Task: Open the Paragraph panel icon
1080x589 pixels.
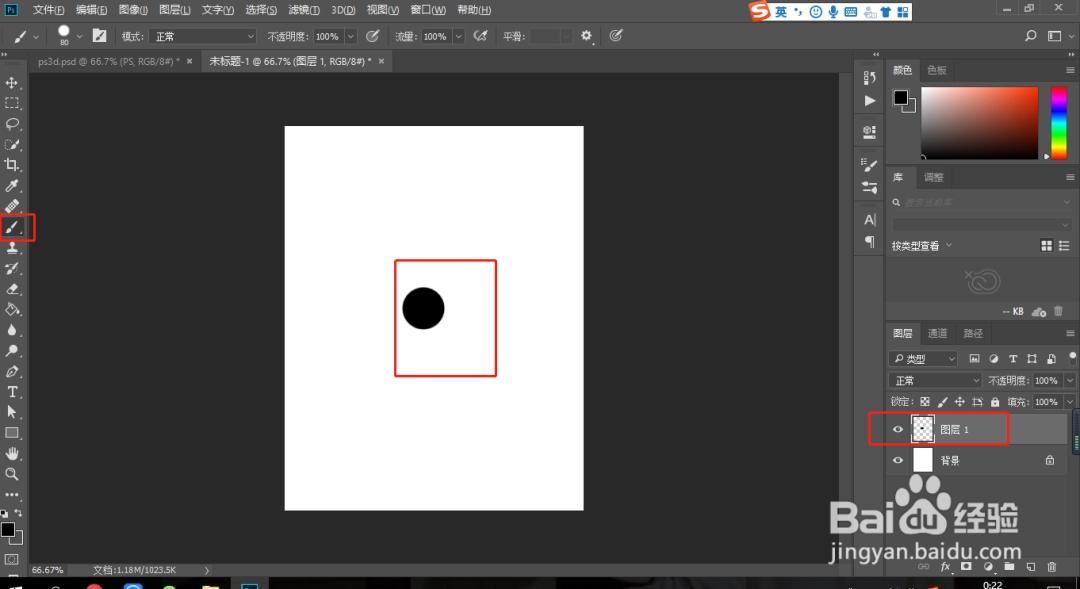Action: coord(870,242)
